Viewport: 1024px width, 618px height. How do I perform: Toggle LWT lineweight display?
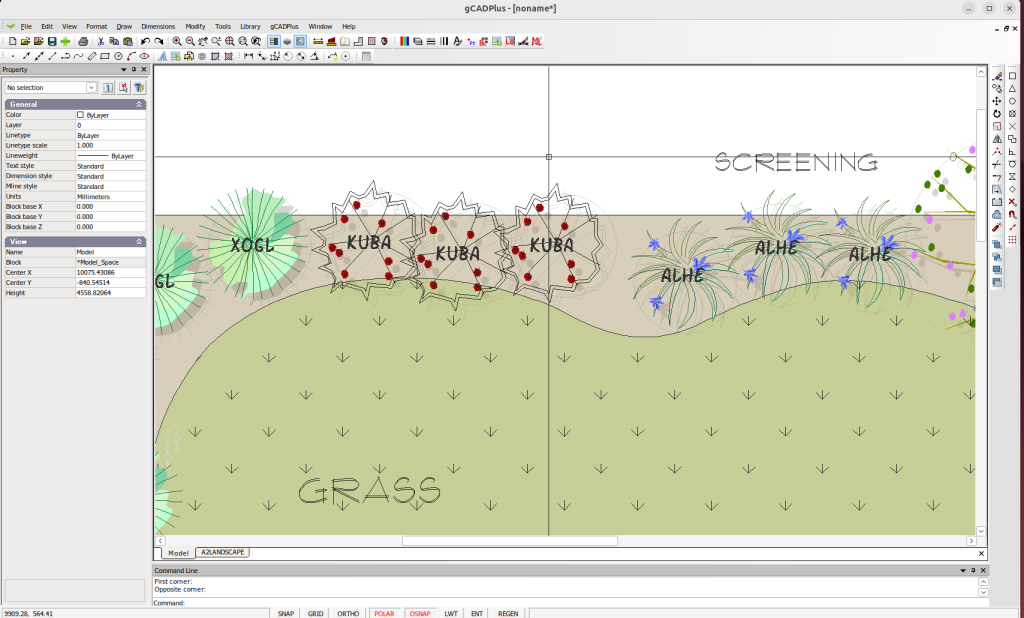451,613
